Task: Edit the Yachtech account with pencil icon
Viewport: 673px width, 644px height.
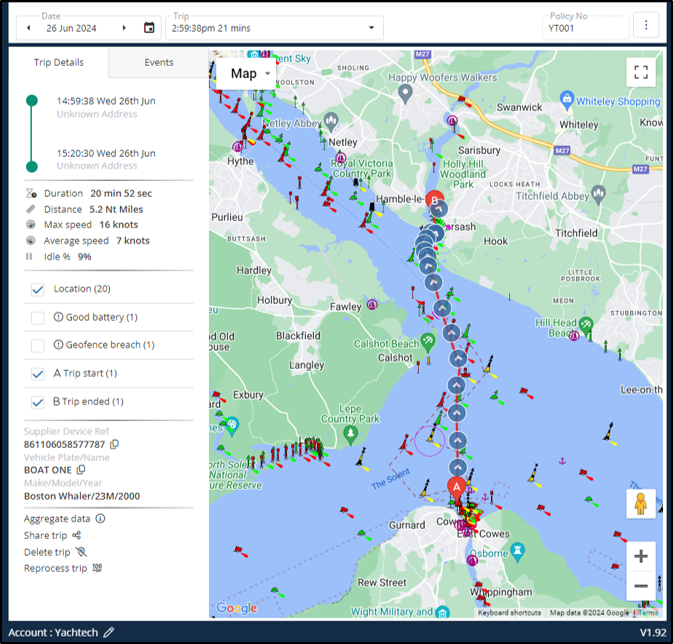Action: click(109, 632)
